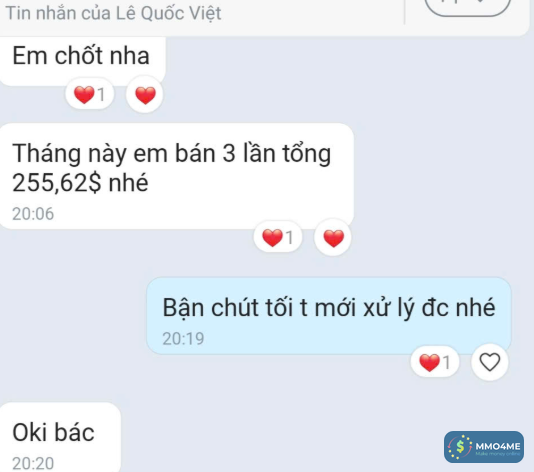534x472 pixels.
Task: Open the heart reaction count under the 255,62$ message
Action: click(x=278, y=237)
